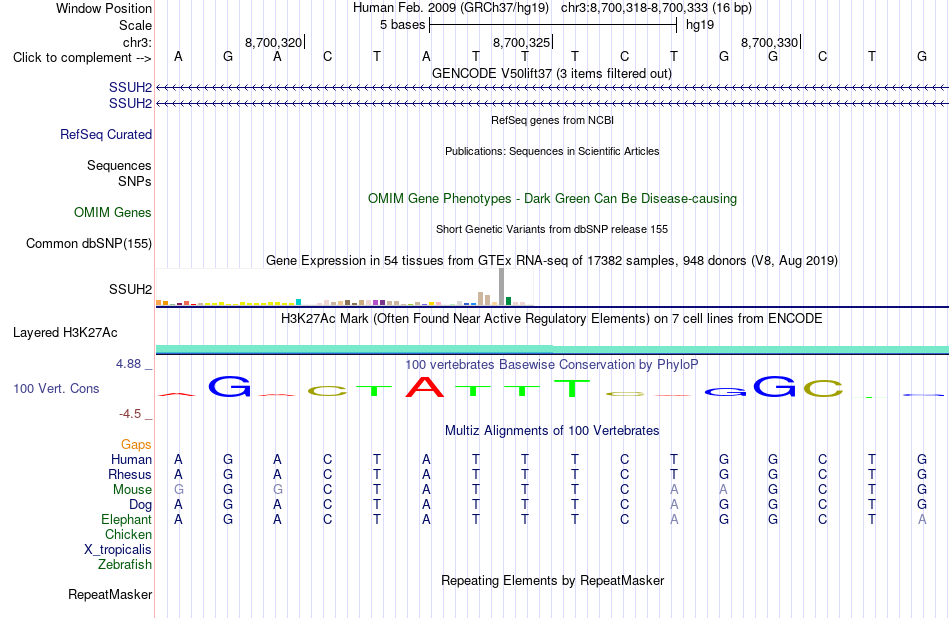
Task: Click the tallest gray bar in GTEx chart
Action: pyautogui.click(x=502, y=287)
